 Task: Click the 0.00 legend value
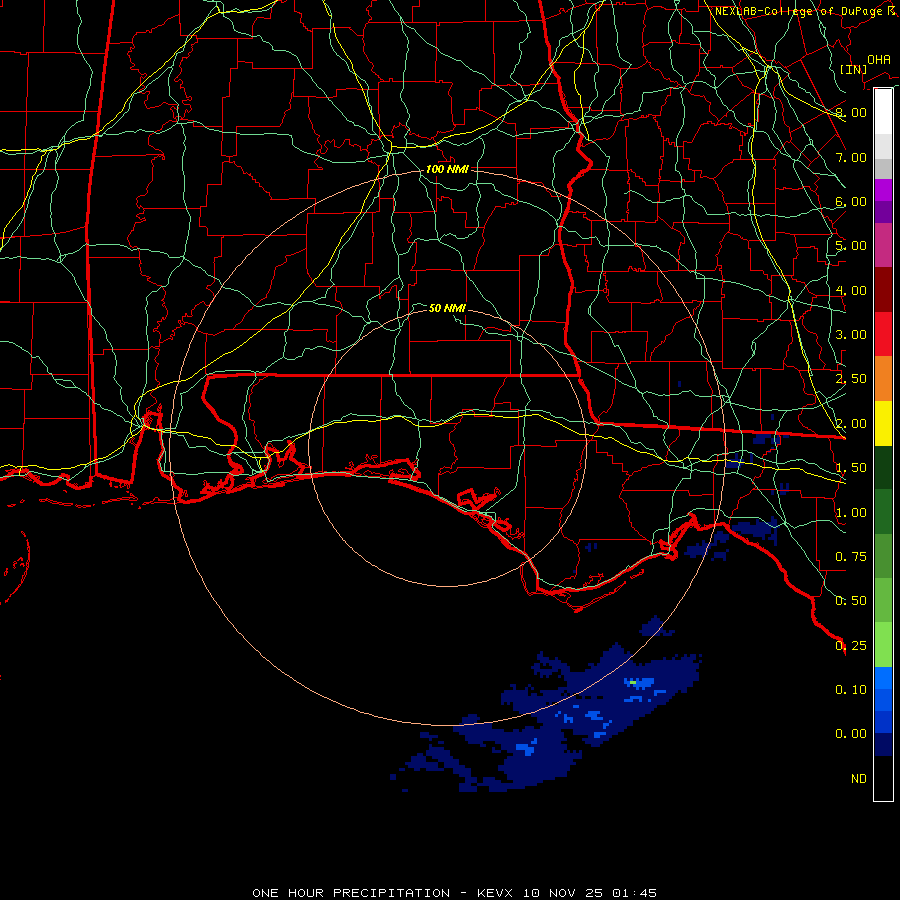click(851, 734)
